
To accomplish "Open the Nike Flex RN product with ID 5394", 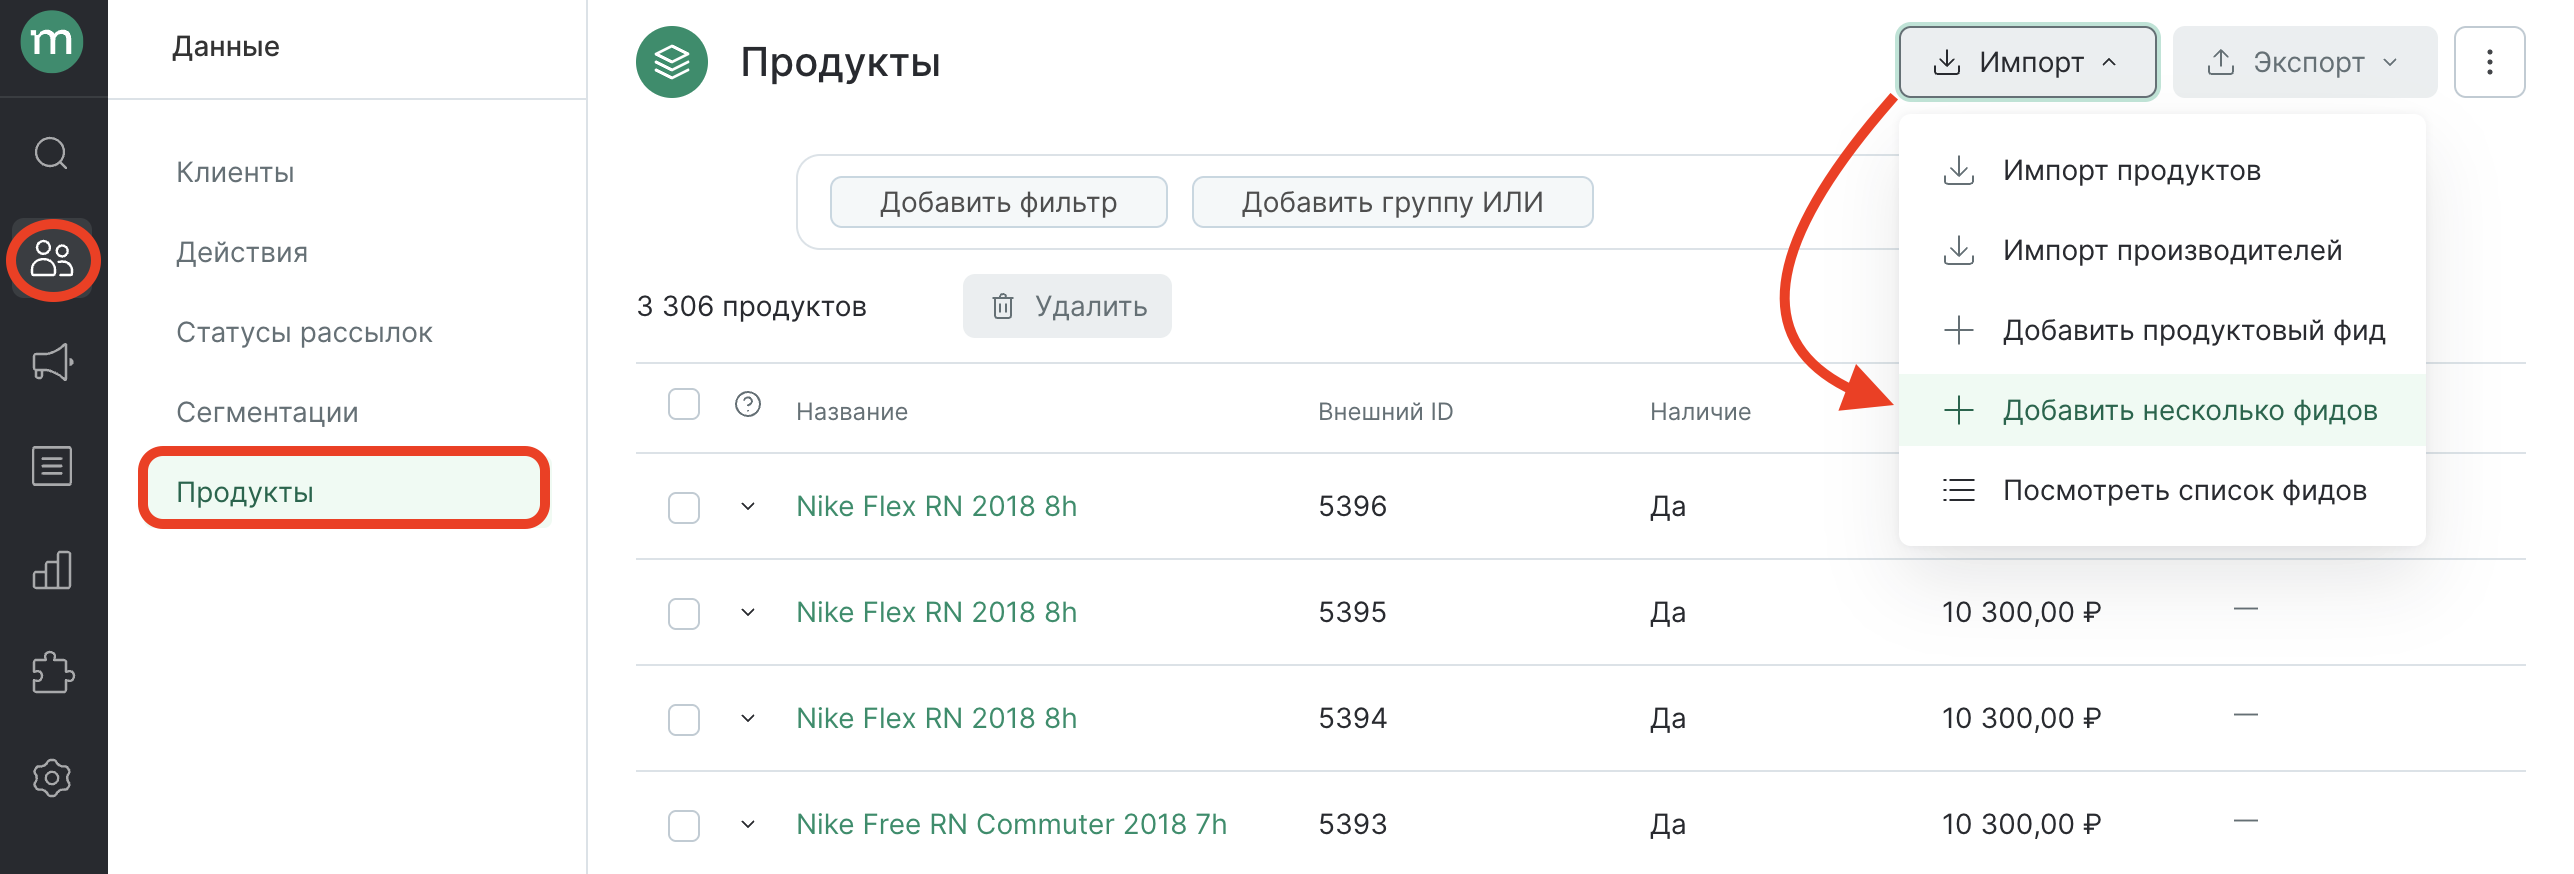I will 936,718.
